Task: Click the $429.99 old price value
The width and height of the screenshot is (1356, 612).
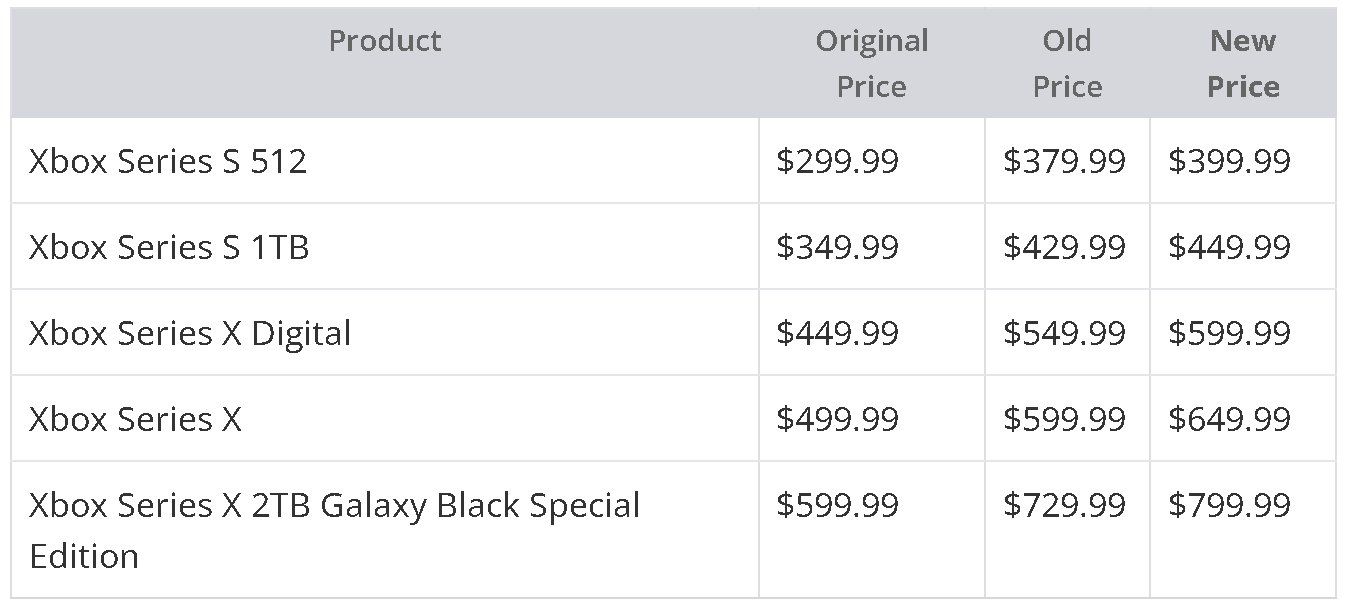Action: pos(1064,247)
